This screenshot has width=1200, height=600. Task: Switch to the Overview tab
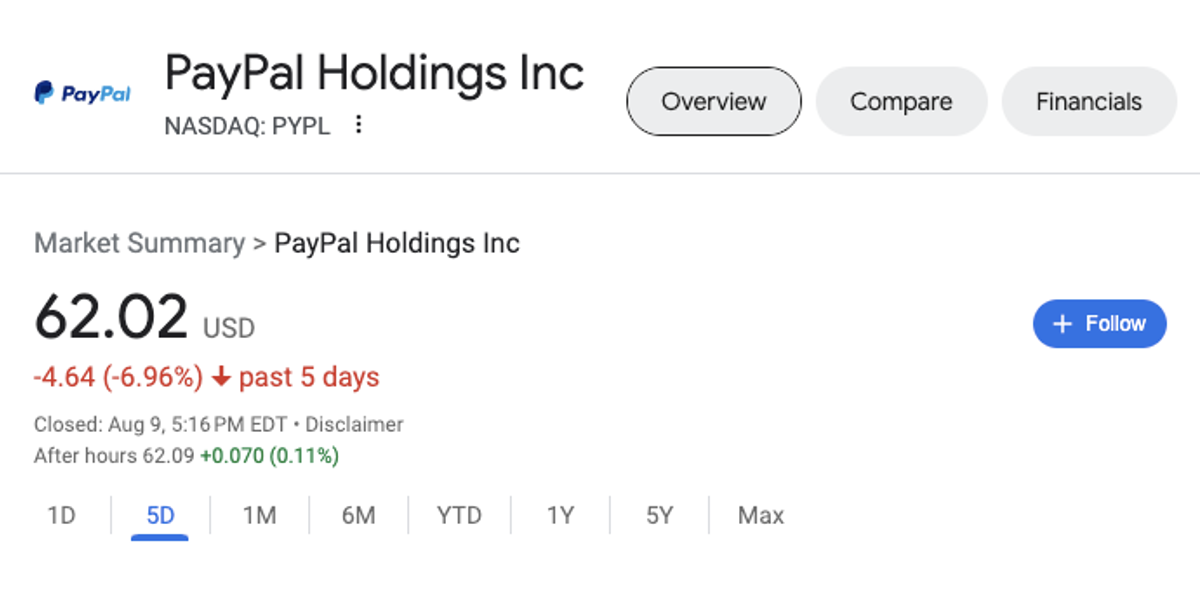(x=713, y=101)
